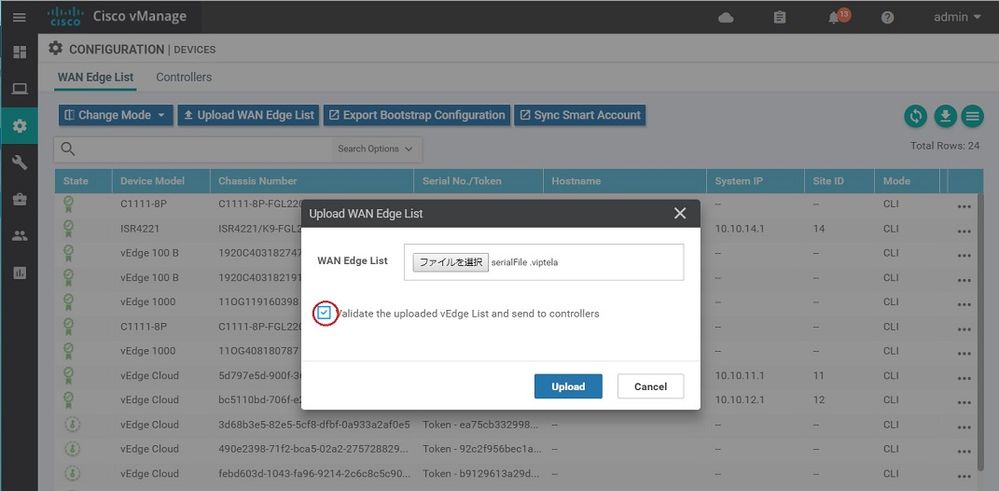The height and width of the screenshot is (491, 999).
Task: Click Upload WAN Edge List button
Action: [248, 115]
